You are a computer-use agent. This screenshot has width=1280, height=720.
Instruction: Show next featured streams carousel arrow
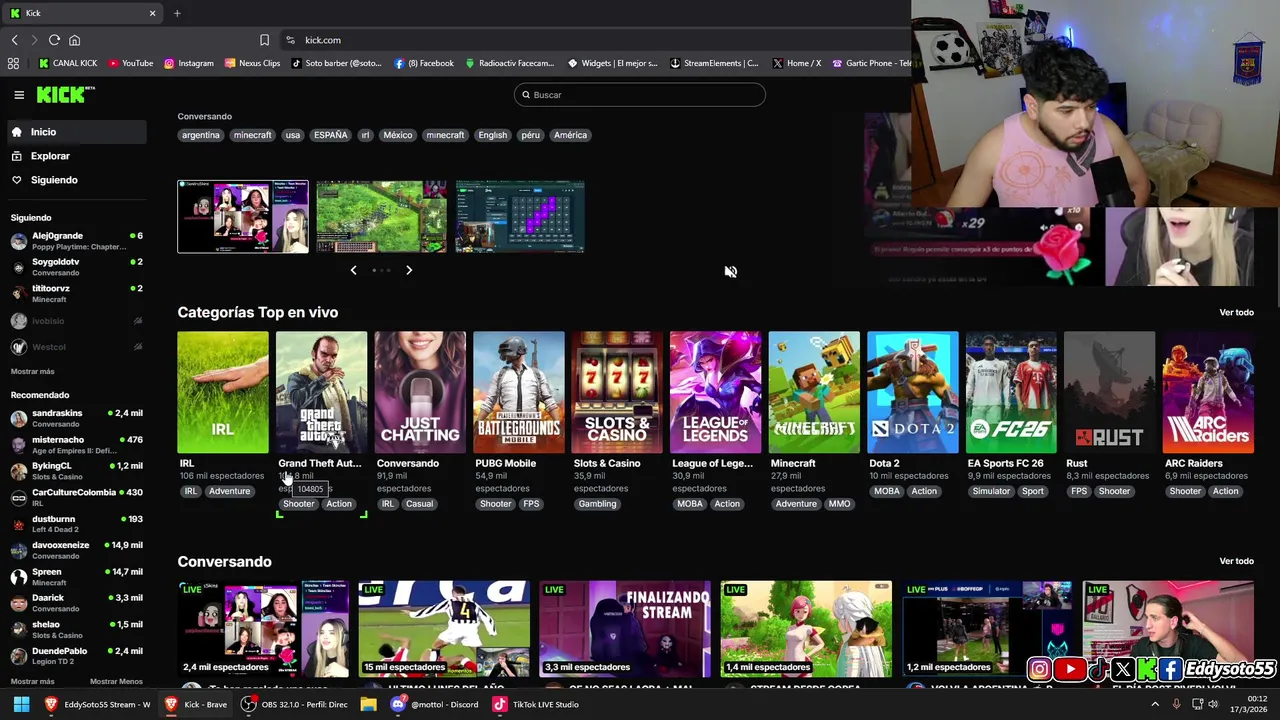coord(409,270)
